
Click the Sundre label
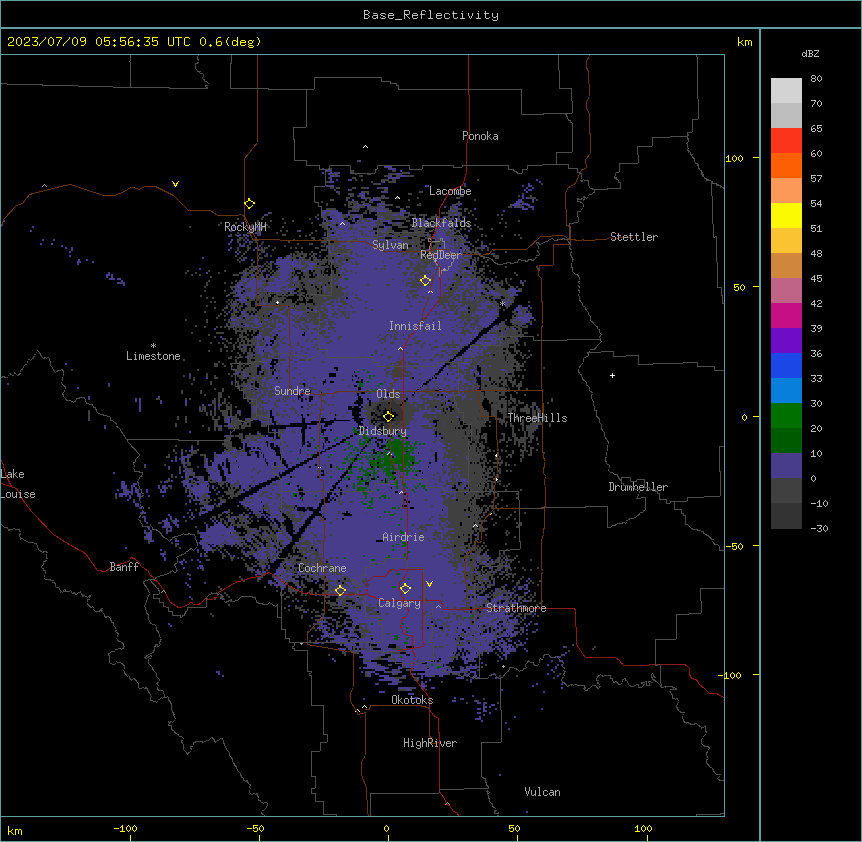(292, 391)
